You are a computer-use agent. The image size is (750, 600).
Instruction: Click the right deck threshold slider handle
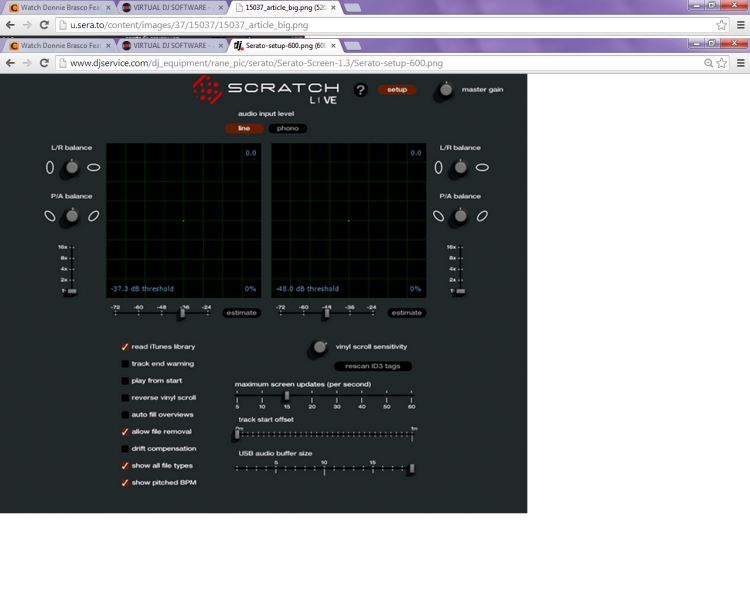pyautogui.click(x=327, y=313)
